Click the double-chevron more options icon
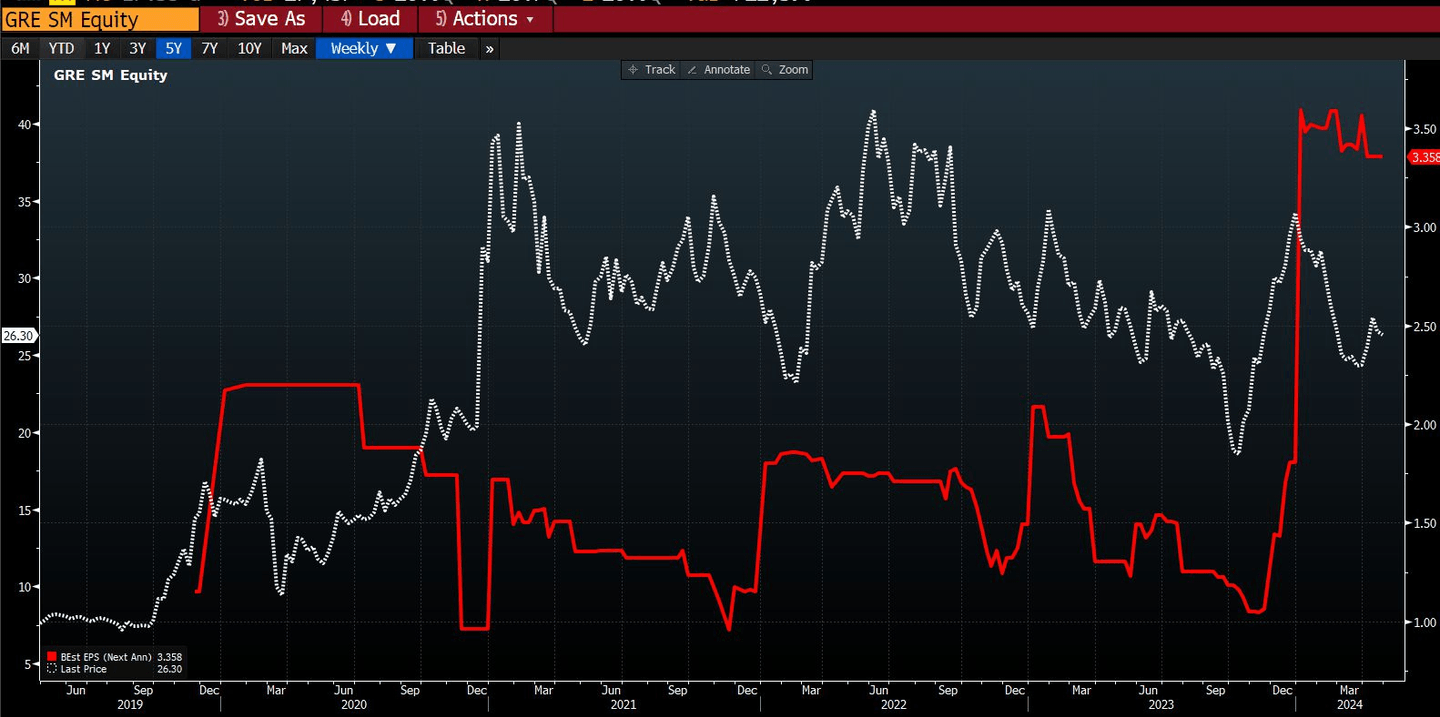The width and height of the screenshot is (1440, 717). click(x=489, y=48)
